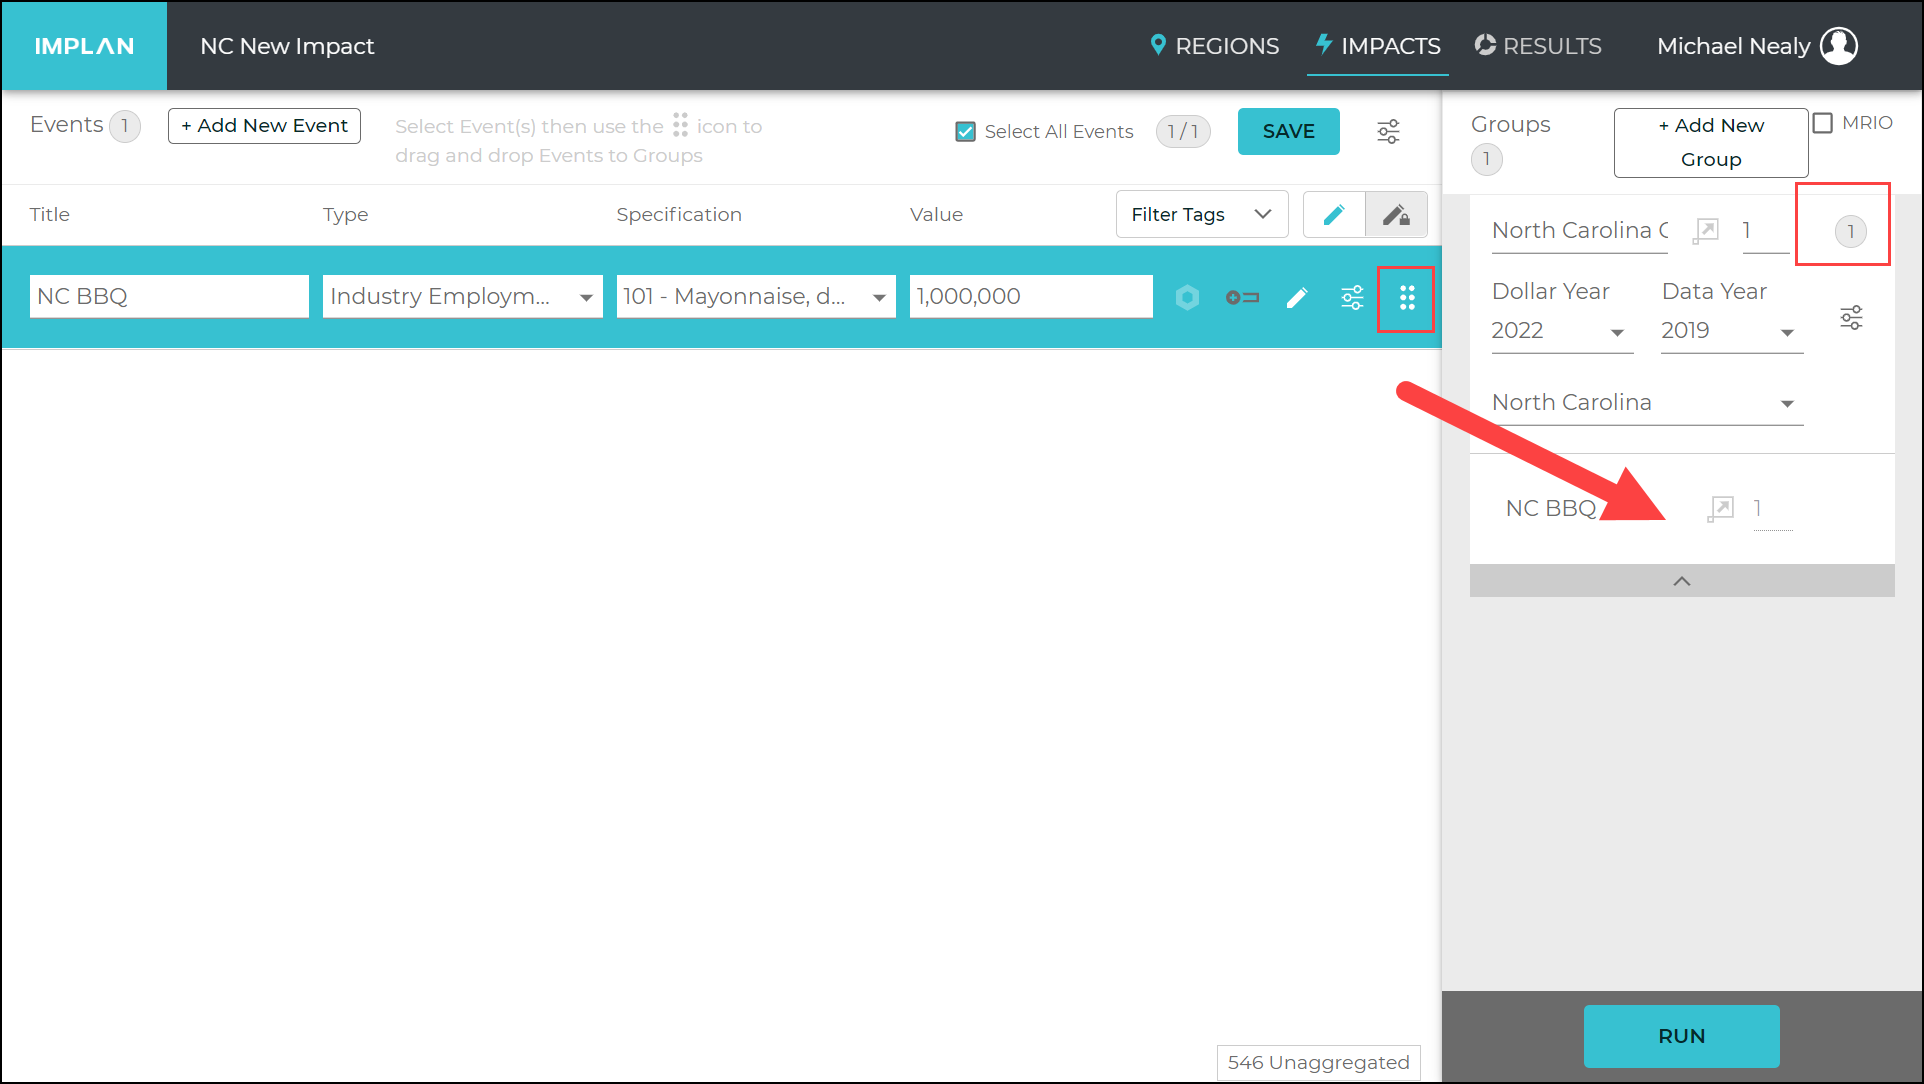Image resolution: width=1924 pixels, height=1084 pixels.
Task: Click 546 Unaggregated label
Action: 1318,1062
